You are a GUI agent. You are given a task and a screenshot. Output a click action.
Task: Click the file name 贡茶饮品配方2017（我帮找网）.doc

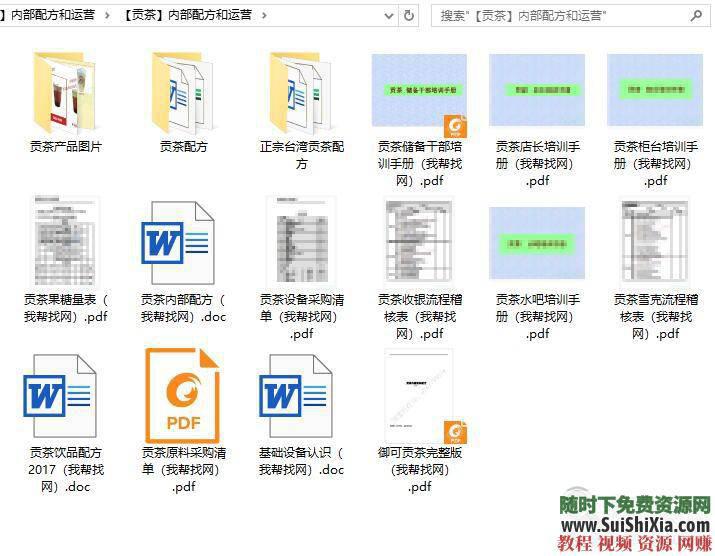pos(66,469)
